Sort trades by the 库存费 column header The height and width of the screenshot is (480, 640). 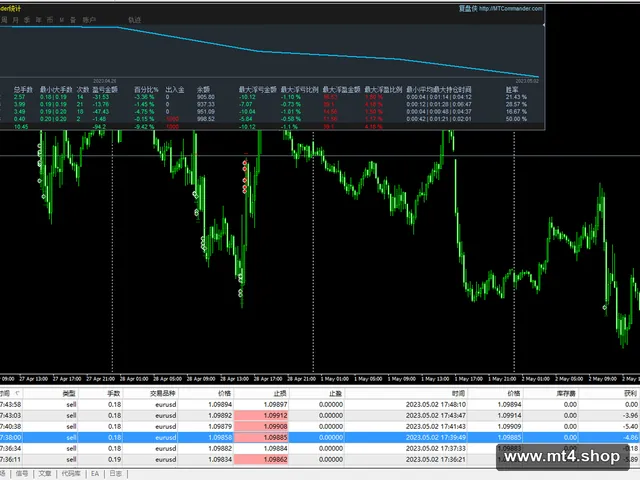566,393
